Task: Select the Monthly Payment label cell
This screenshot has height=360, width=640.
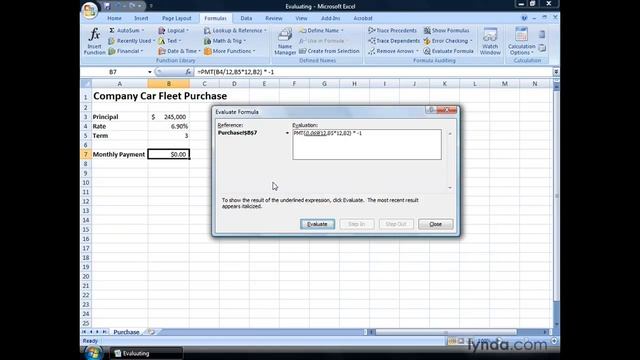Action: pyautogui.click(x=120, y=154)
